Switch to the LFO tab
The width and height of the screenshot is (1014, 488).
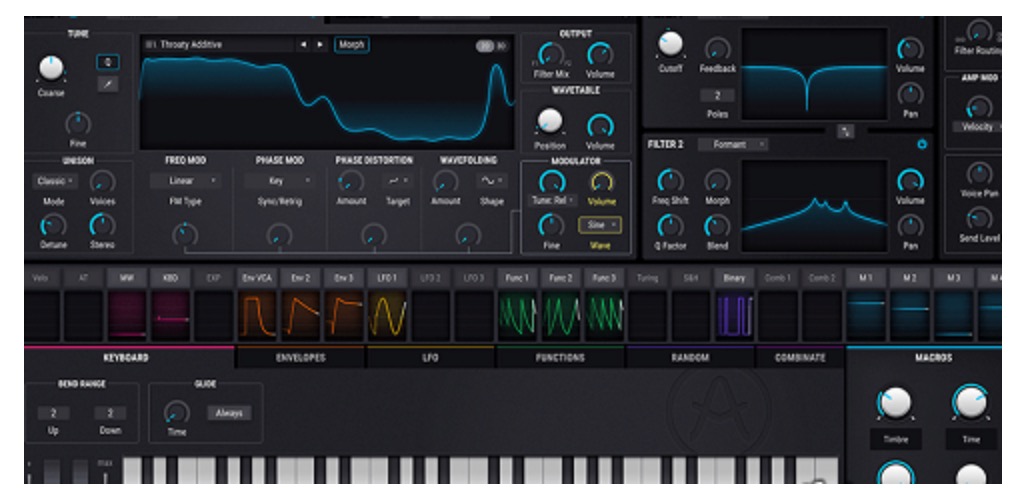pyautogui.click(x=431, y=357)
